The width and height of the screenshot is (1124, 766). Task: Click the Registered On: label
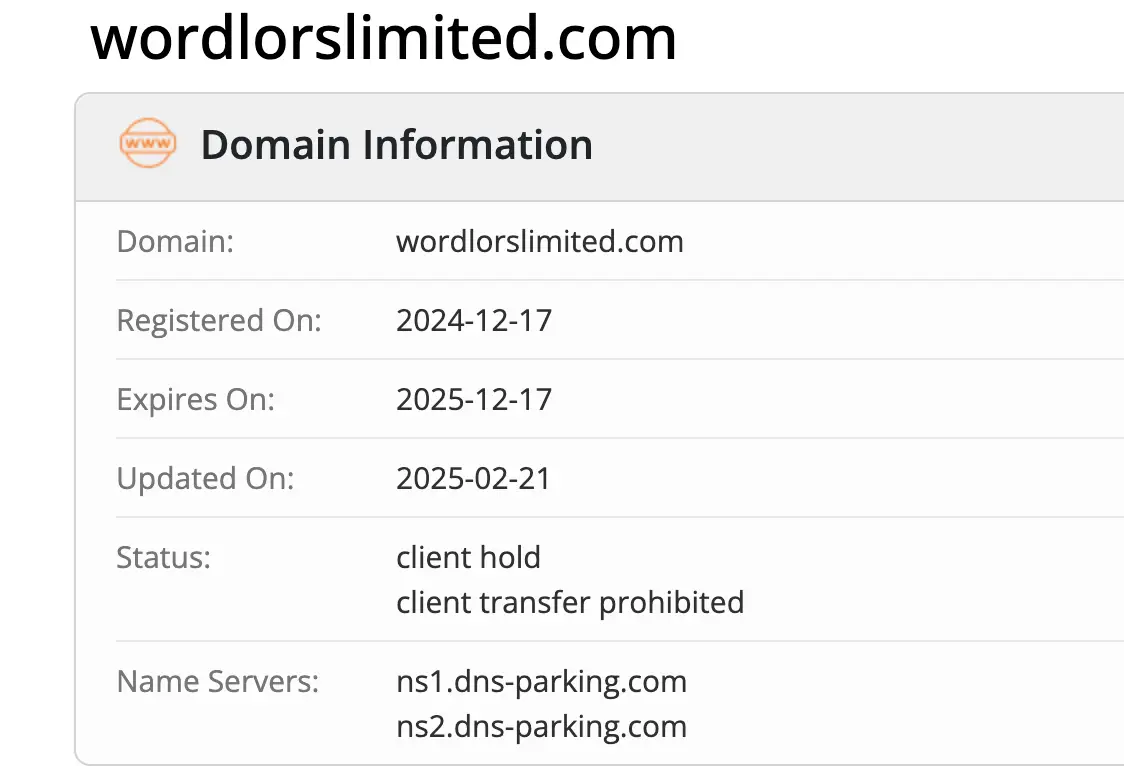(219, 321)
